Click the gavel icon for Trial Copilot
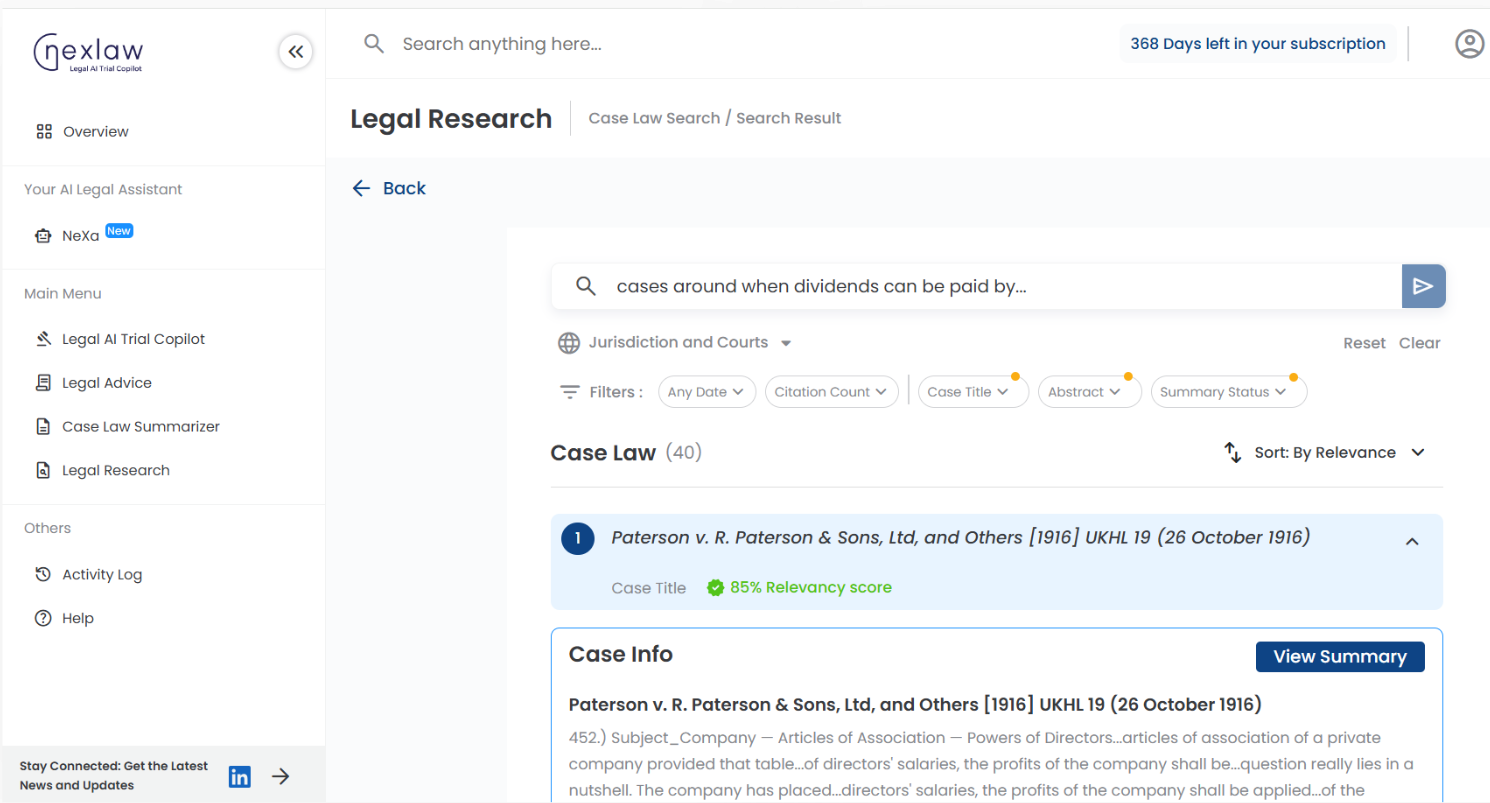 (43, 339)
